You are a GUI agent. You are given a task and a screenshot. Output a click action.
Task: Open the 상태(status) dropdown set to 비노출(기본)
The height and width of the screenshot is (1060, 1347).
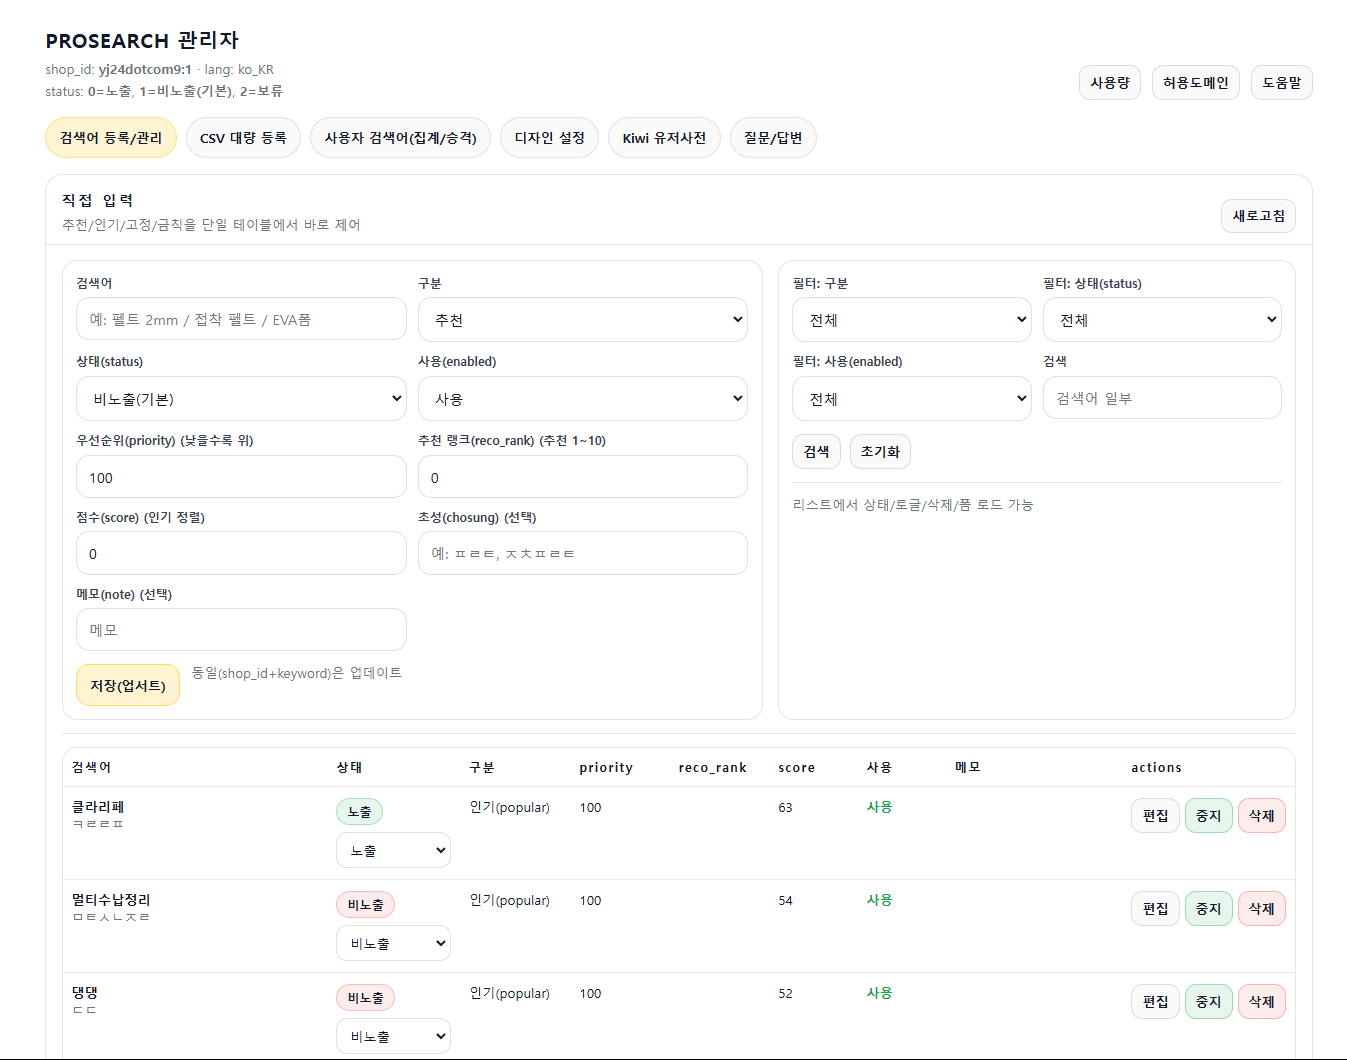pos(241,397)
